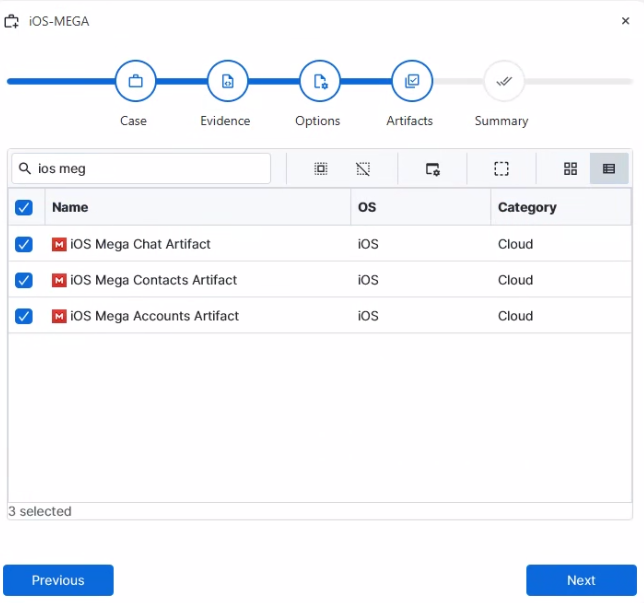This screenshot has height=603, width=644.
Task: Uncheck iOS Mega Contacts Artifact checkbox
Action: 24,280
